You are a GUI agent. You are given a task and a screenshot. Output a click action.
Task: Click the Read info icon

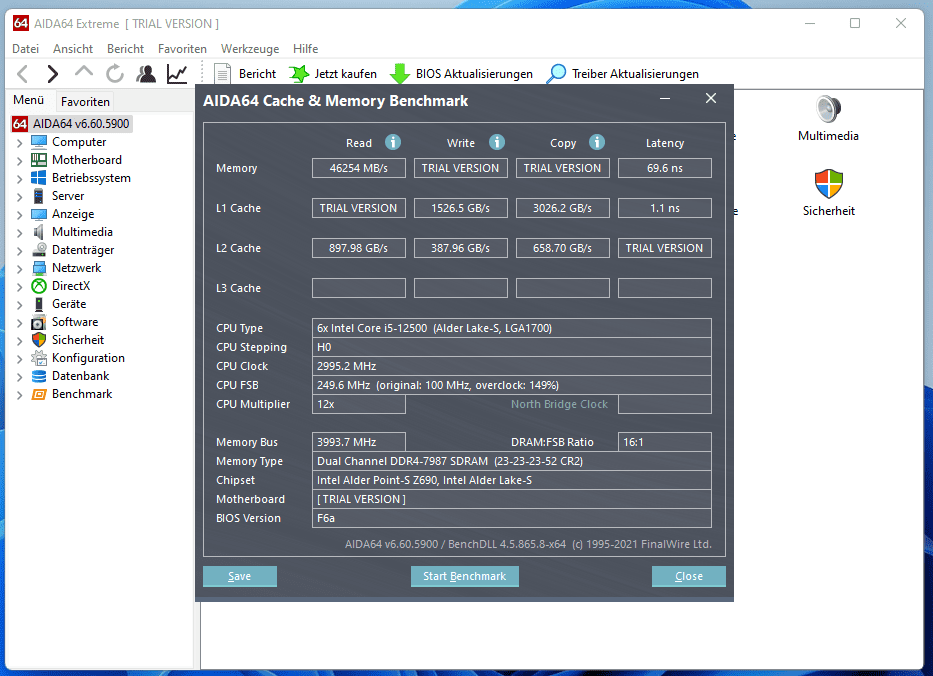coord(393,142)
